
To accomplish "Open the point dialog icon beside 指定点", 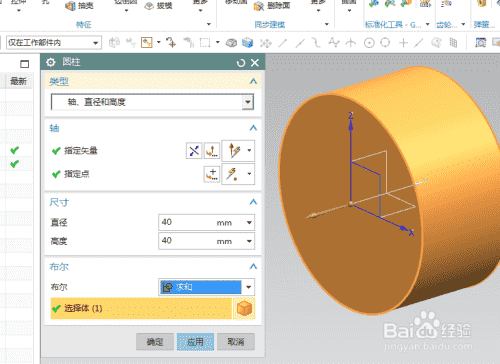I will [212, 174].
